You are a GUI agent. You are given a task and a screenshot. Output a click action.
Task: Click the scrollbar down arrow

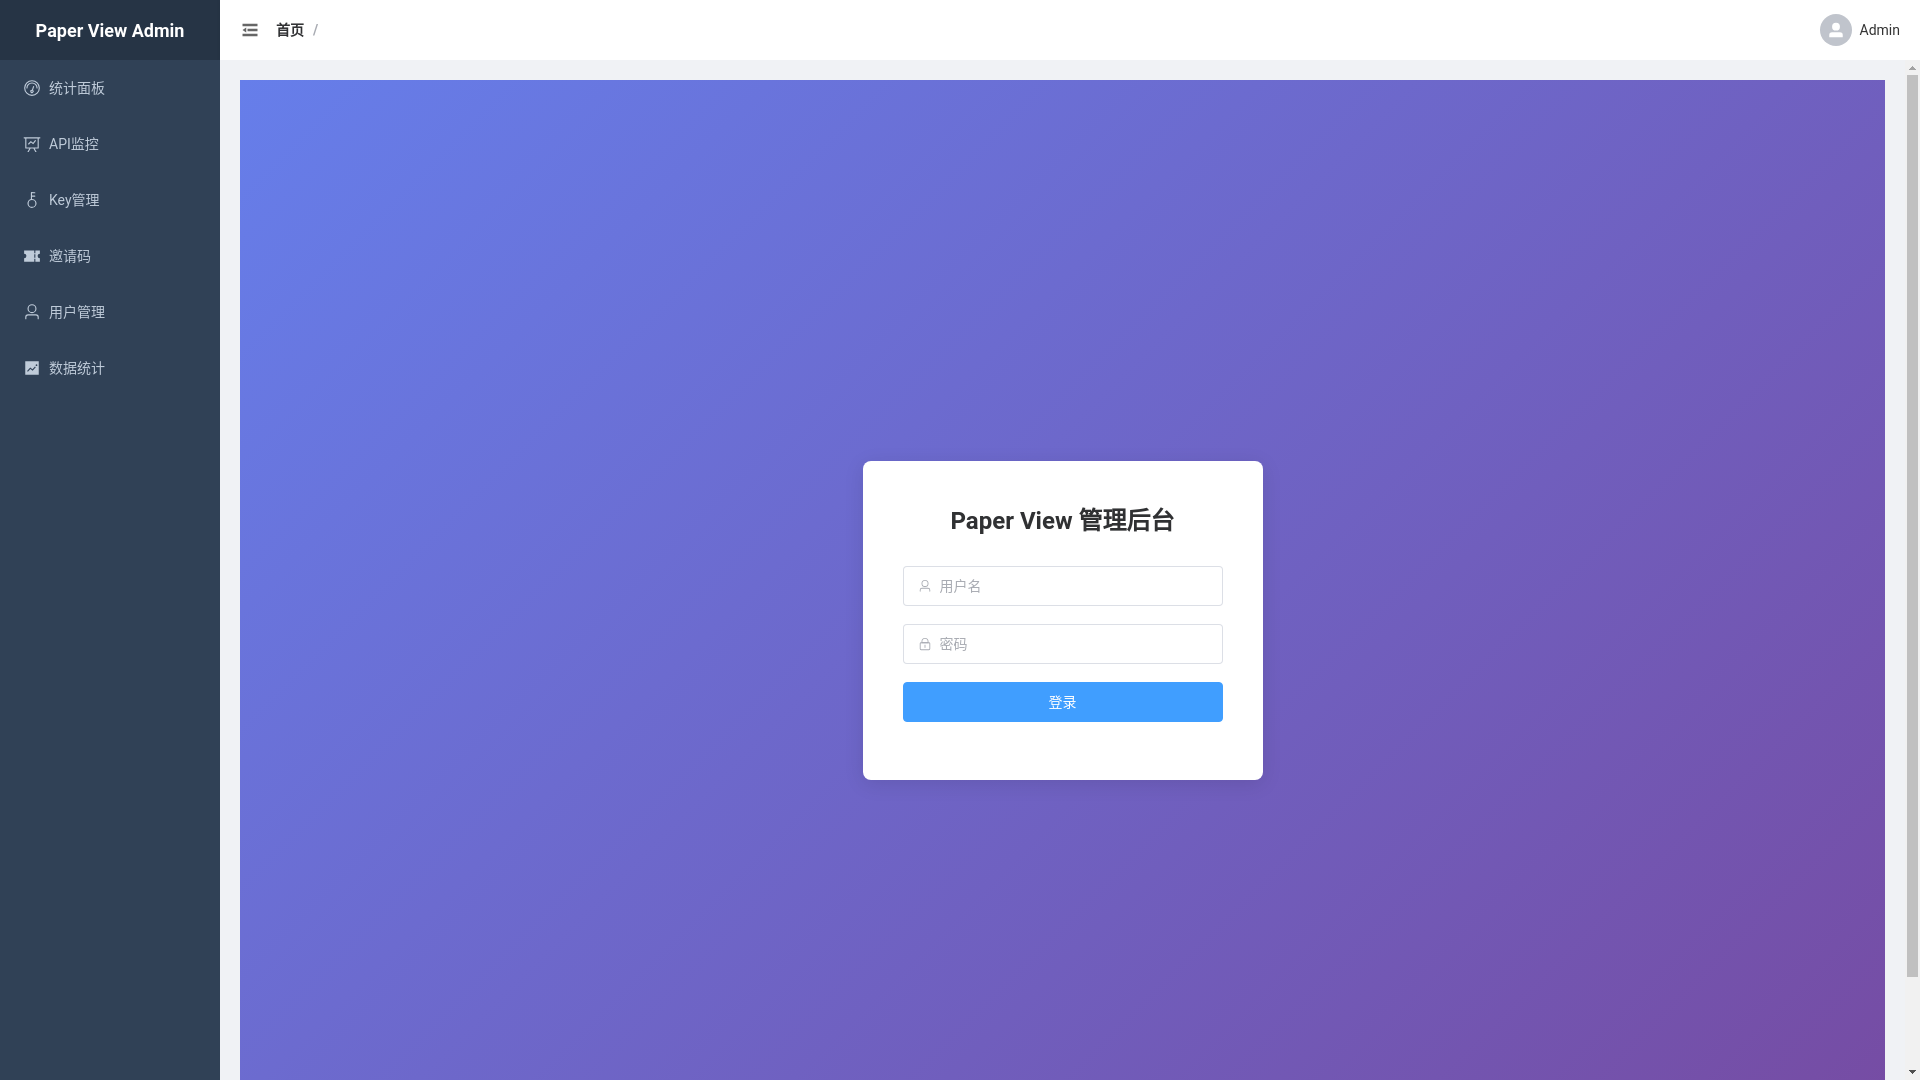click(x=1912, y=1073)
